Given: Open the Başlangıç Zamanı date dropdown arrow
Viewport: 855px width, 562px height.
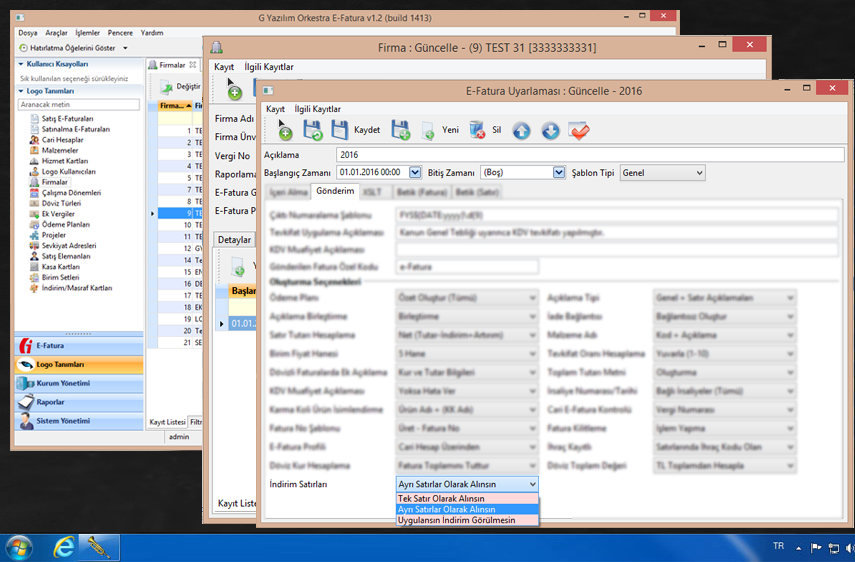Looking at the screenshot, I should pos(415,172).
